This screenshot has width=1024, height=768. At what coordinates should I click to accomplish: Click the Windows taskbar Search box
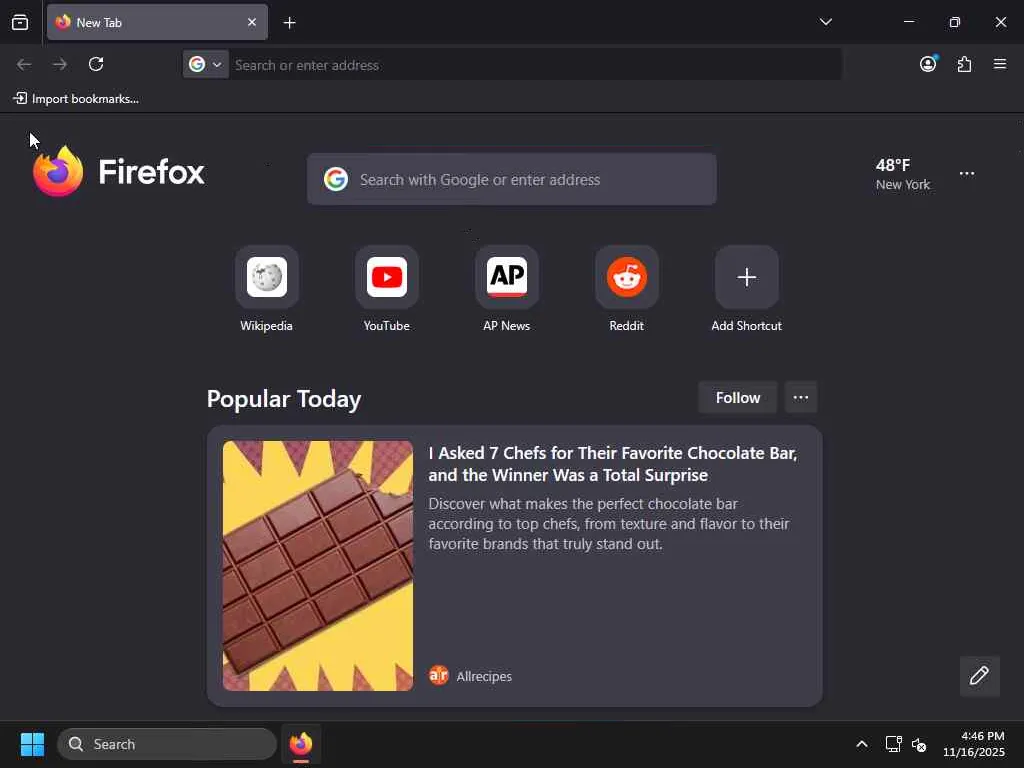[167, 744]
